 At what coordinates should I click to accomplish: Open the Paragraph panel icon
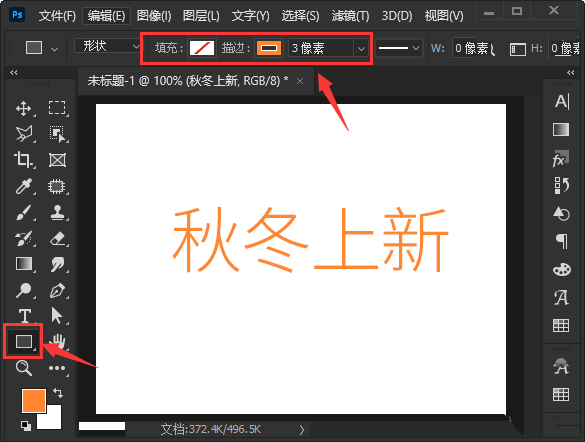tap(562, 241)
